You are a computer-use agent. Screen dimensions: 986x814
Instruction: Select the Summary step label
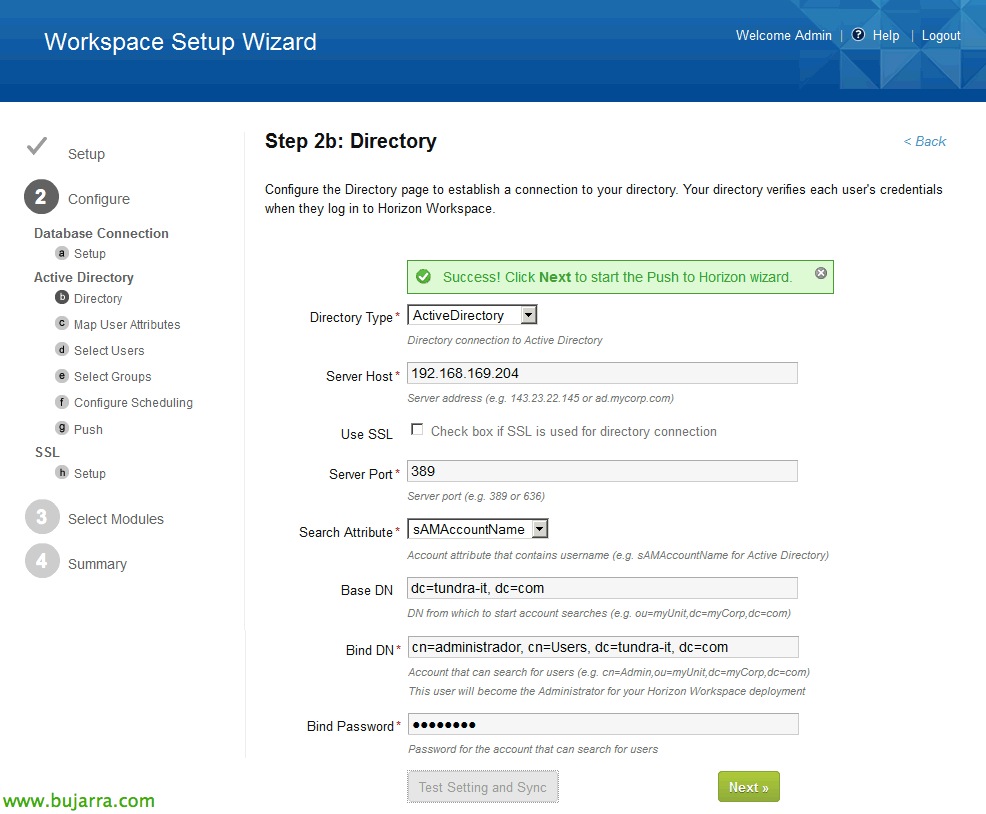click(x=97, y=564)
